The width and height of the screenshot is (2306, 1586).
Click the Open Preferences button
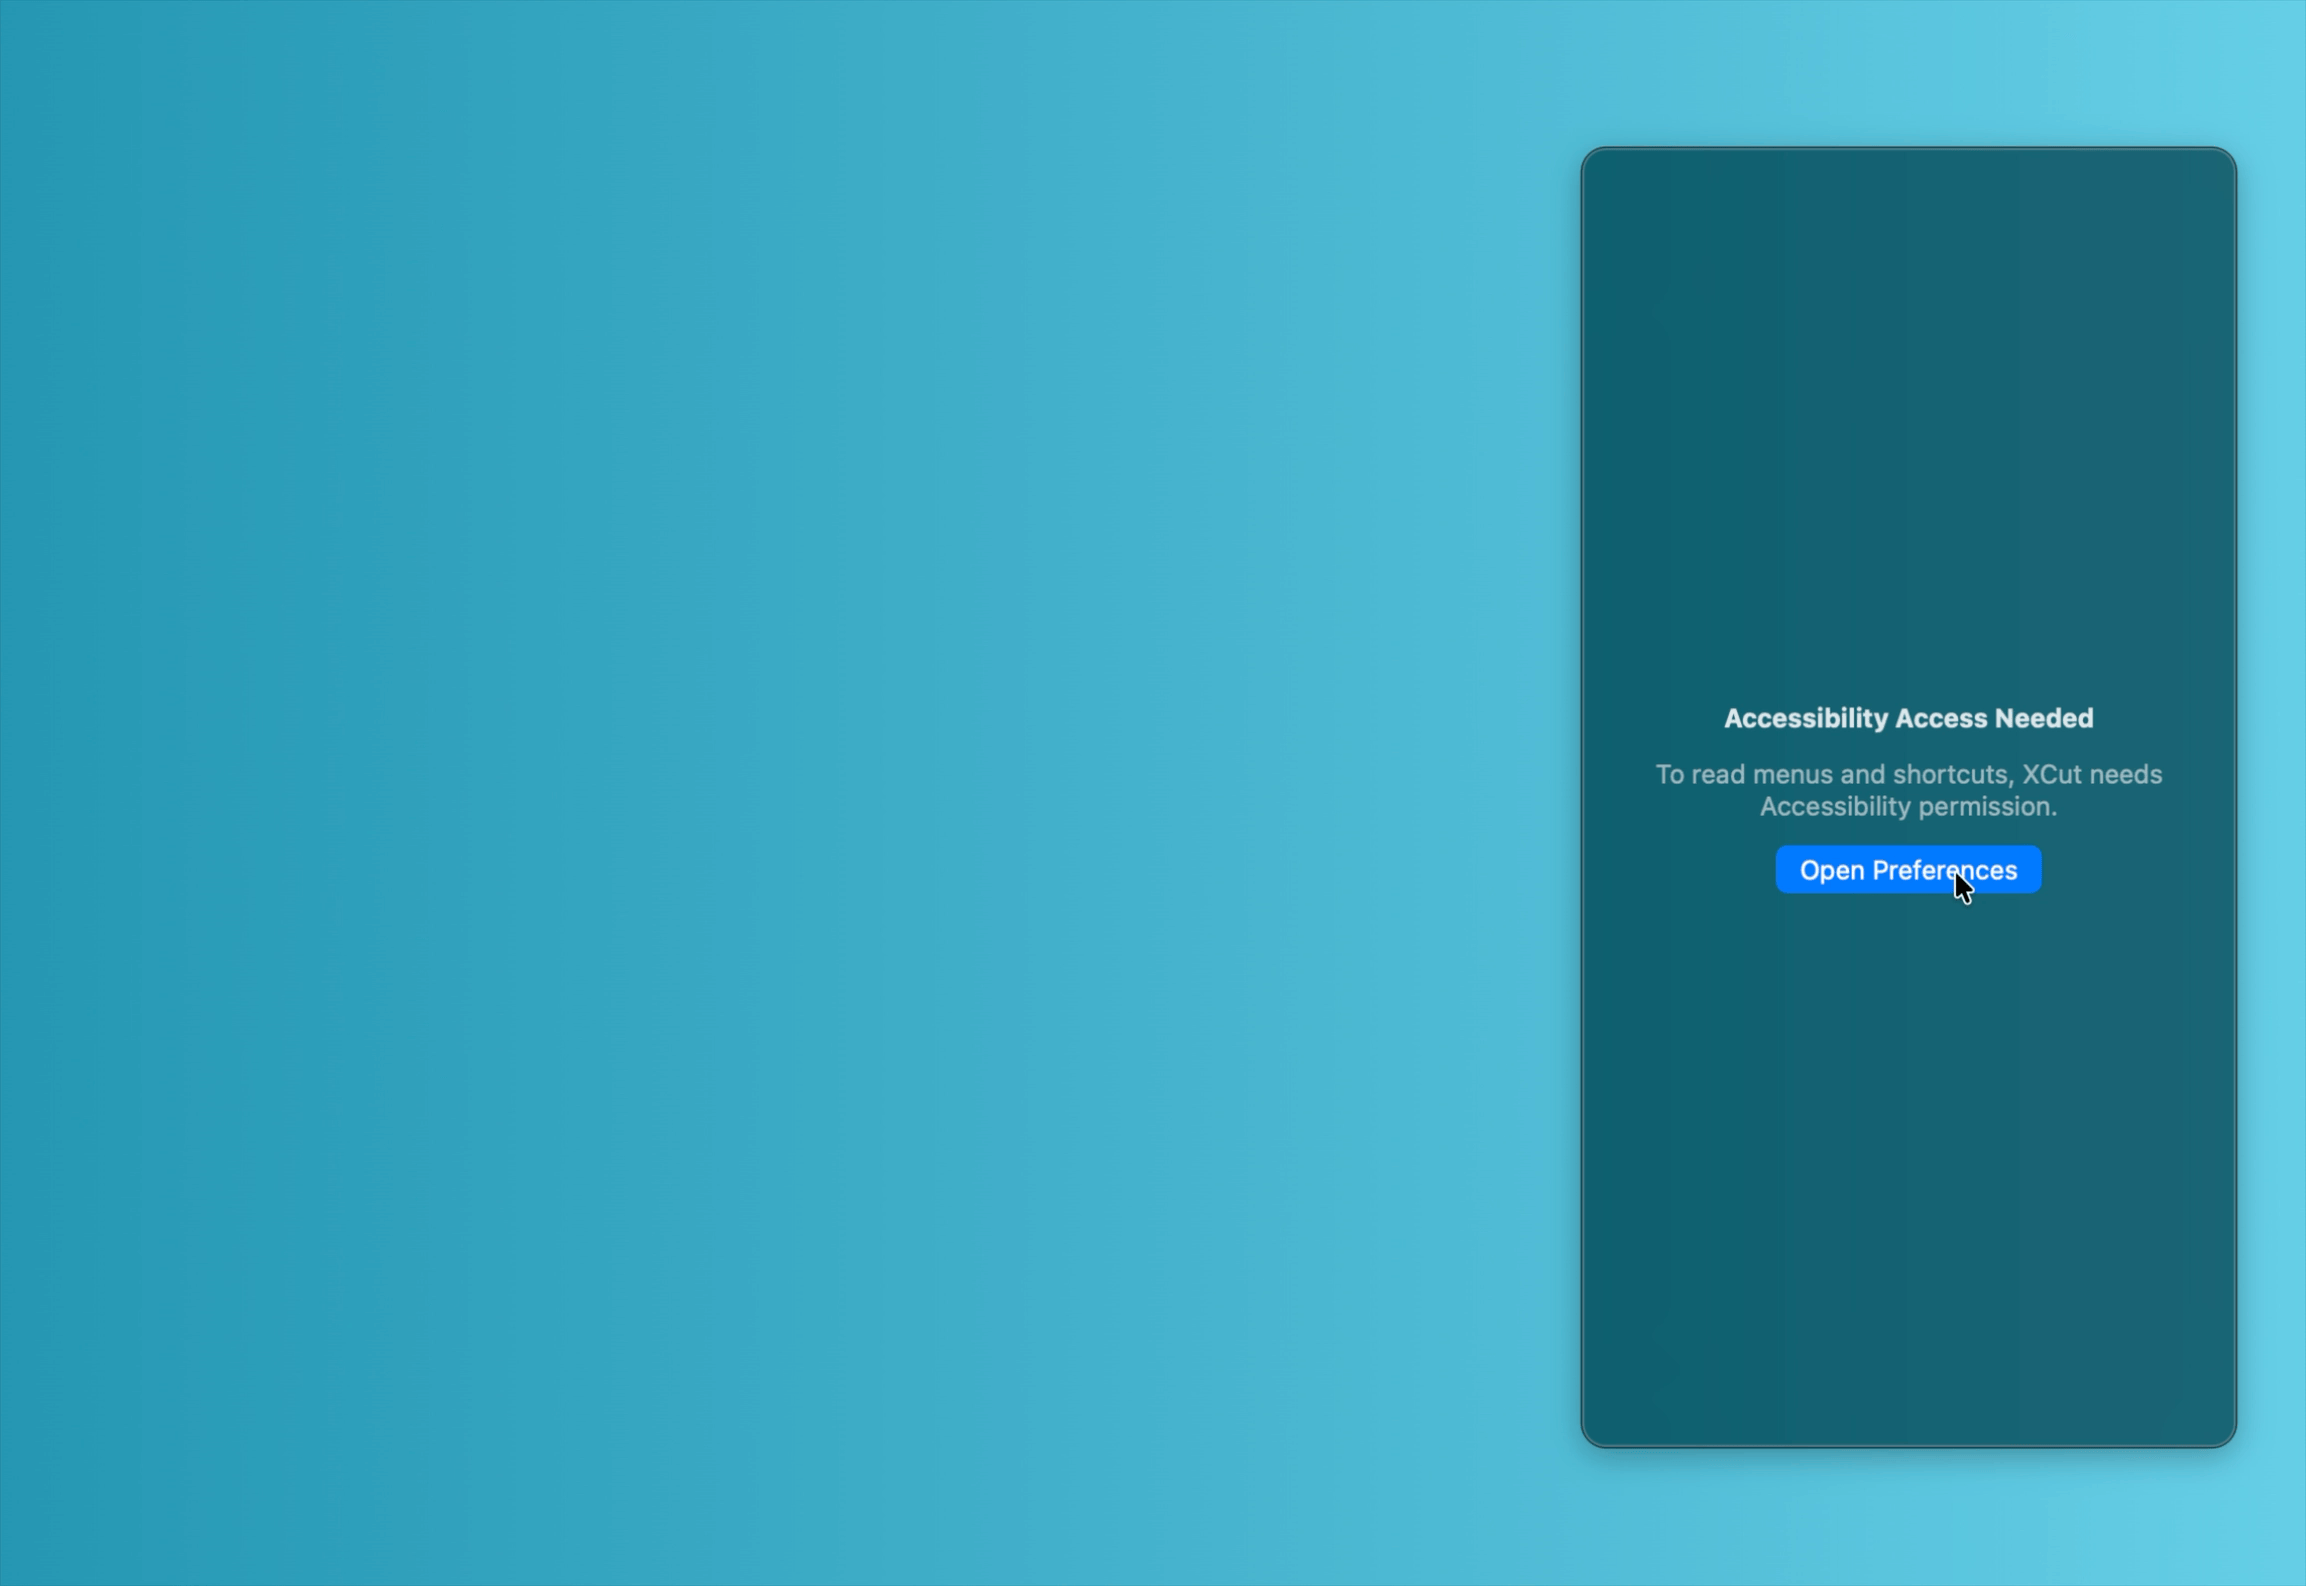[x=1907, y=870]
